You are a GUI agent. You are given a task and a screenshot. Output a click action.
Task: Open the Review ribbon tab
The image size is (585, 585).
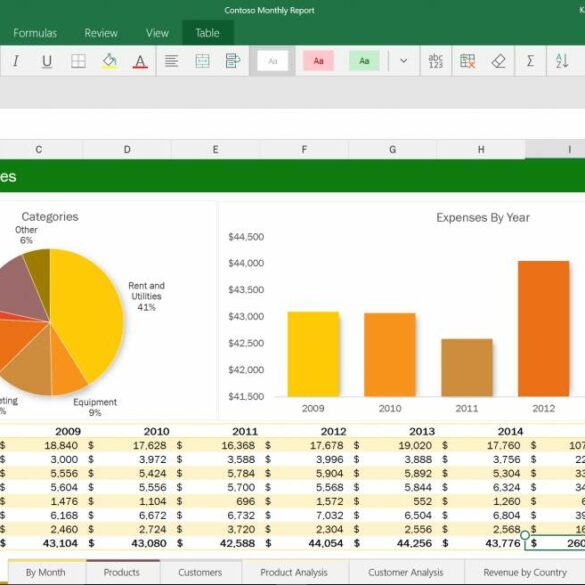[101, 33]
